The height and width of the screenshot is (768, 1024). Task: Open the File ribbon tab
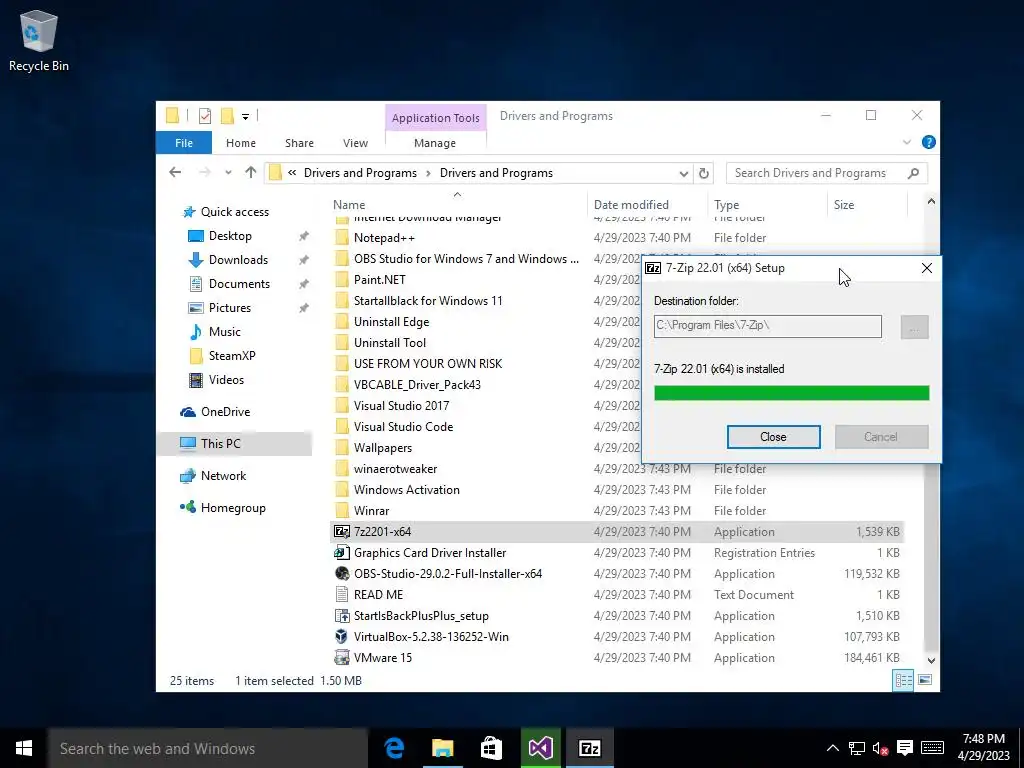point(184,143)
